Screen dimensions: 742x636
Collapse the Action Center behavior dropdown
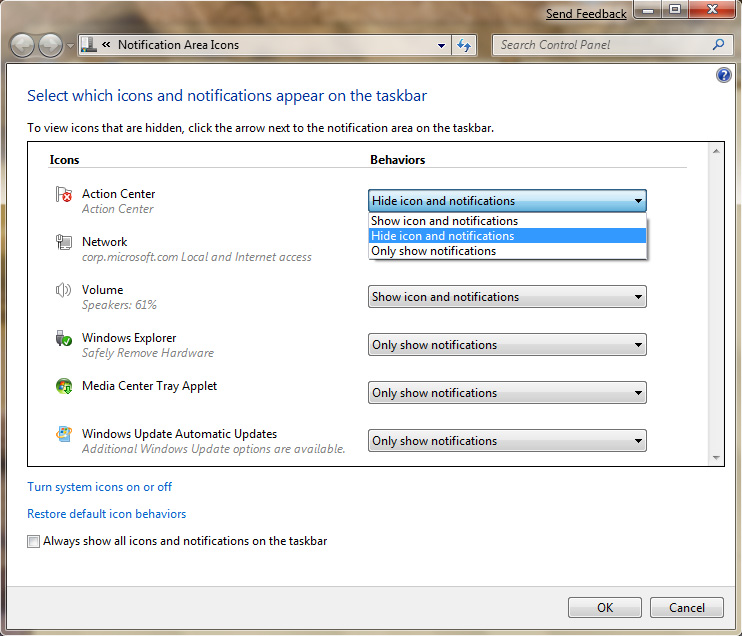point(507,201)
